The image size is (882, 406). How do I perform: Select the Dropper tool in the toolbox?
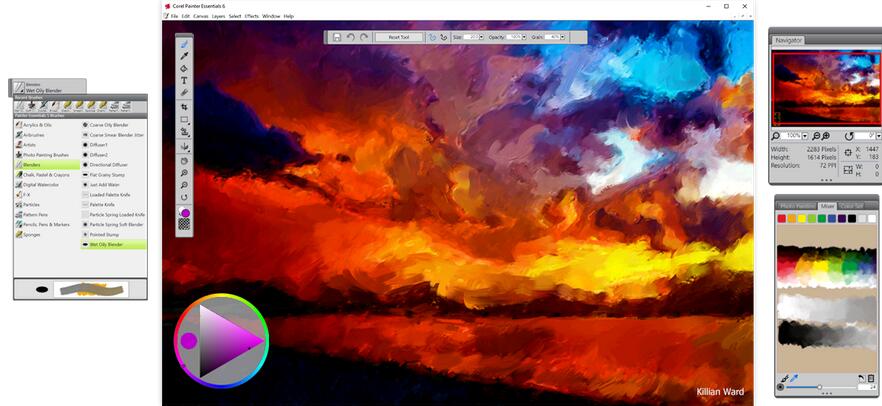[184, 56]
